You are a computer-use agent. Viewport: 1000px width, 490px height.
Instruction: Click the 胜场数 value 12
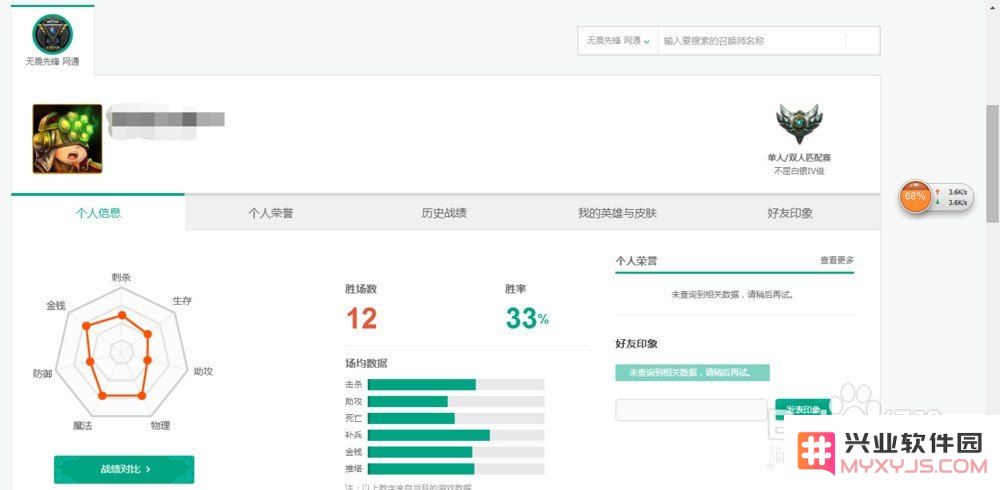[362, 318]
